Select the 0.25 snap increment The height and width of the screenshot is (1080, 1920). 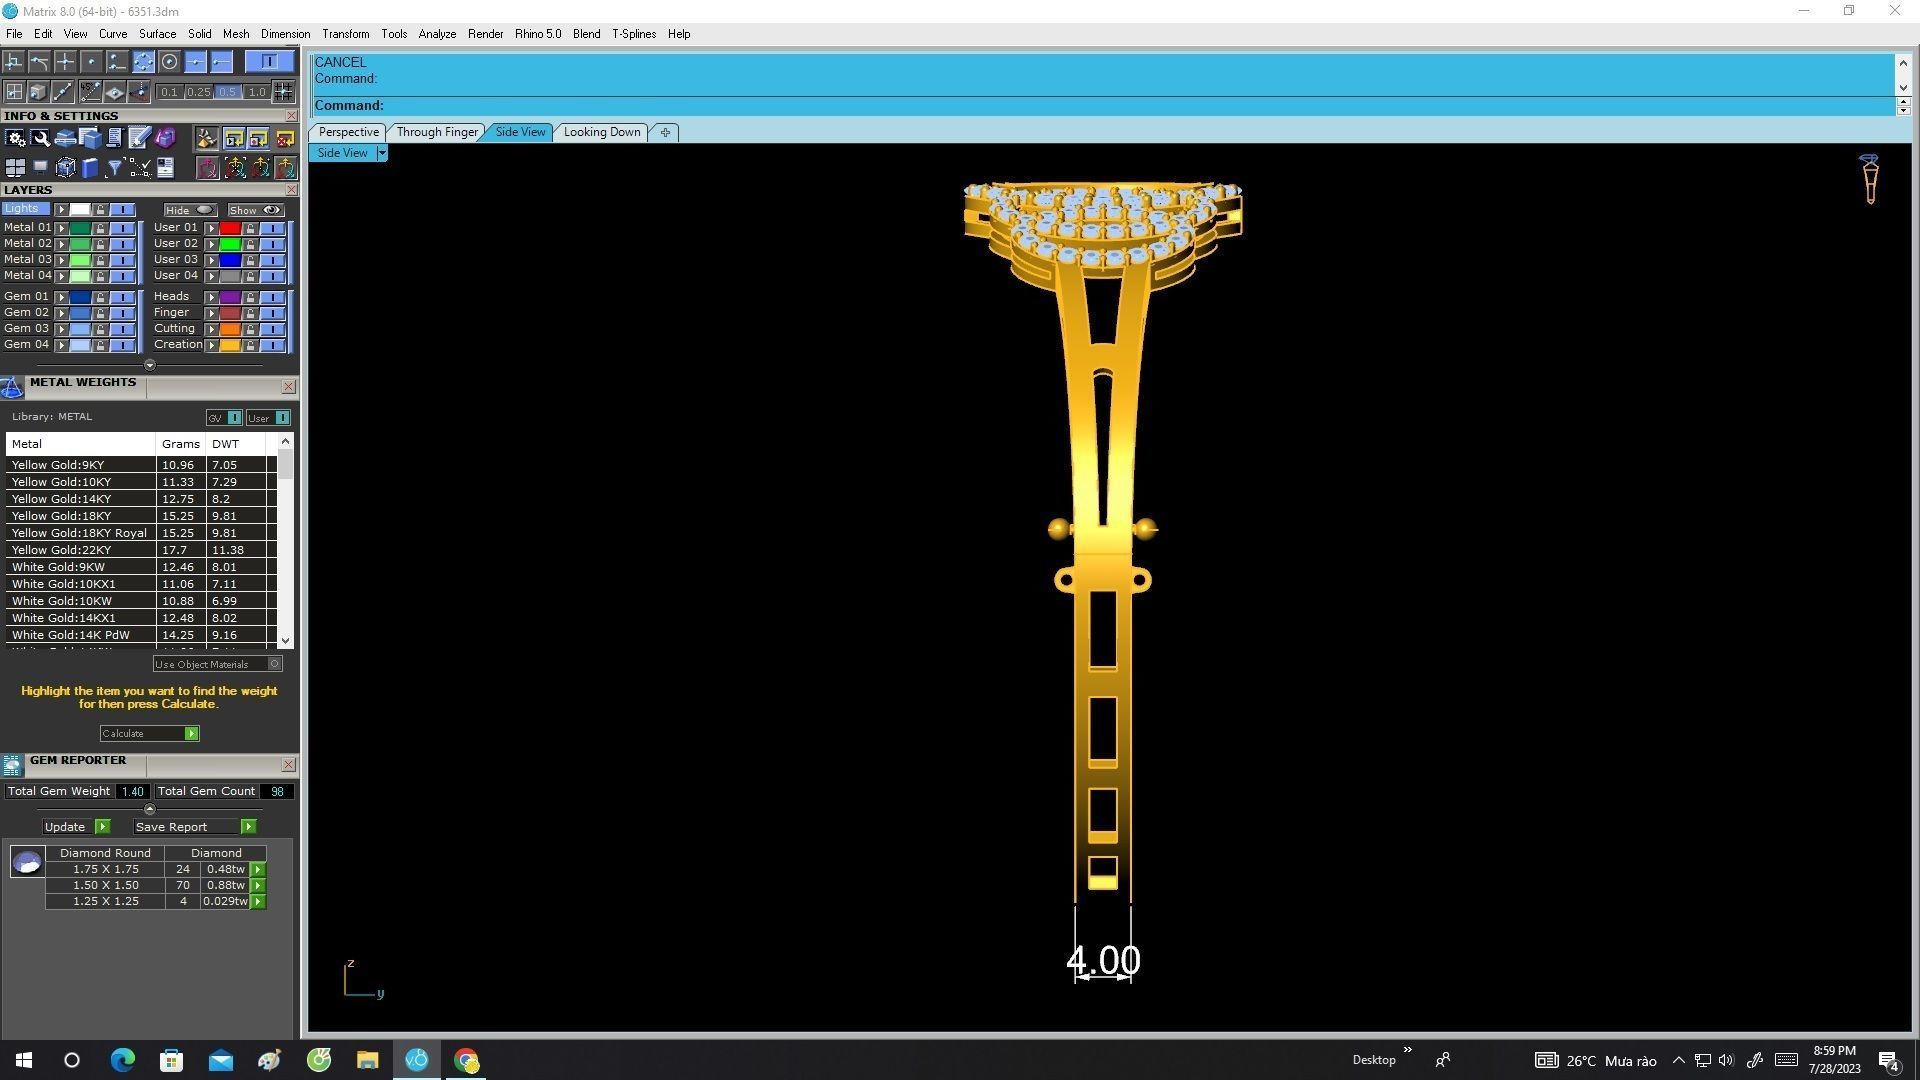point(198,92)
